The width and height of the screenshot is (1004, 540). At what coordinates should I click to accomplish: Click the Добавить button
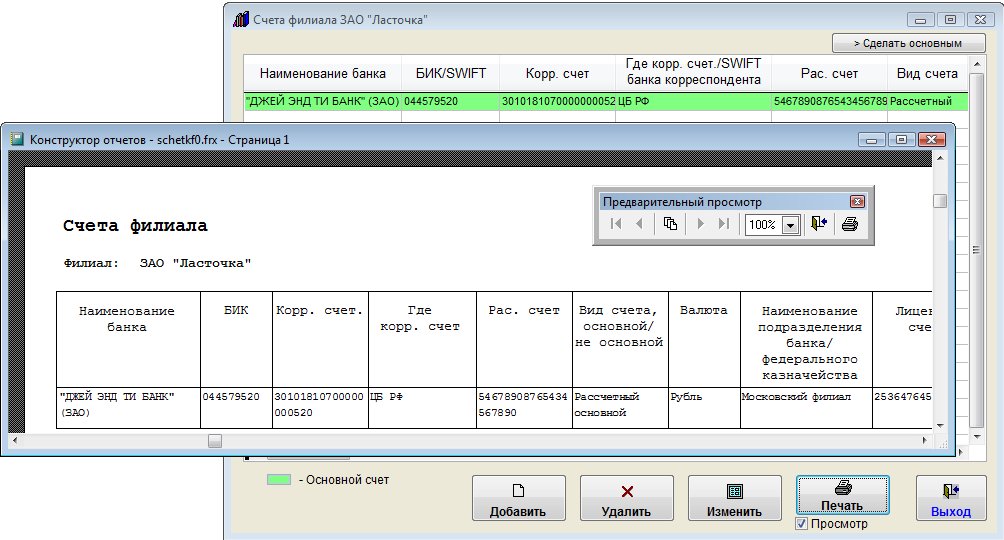click(518, 499)
